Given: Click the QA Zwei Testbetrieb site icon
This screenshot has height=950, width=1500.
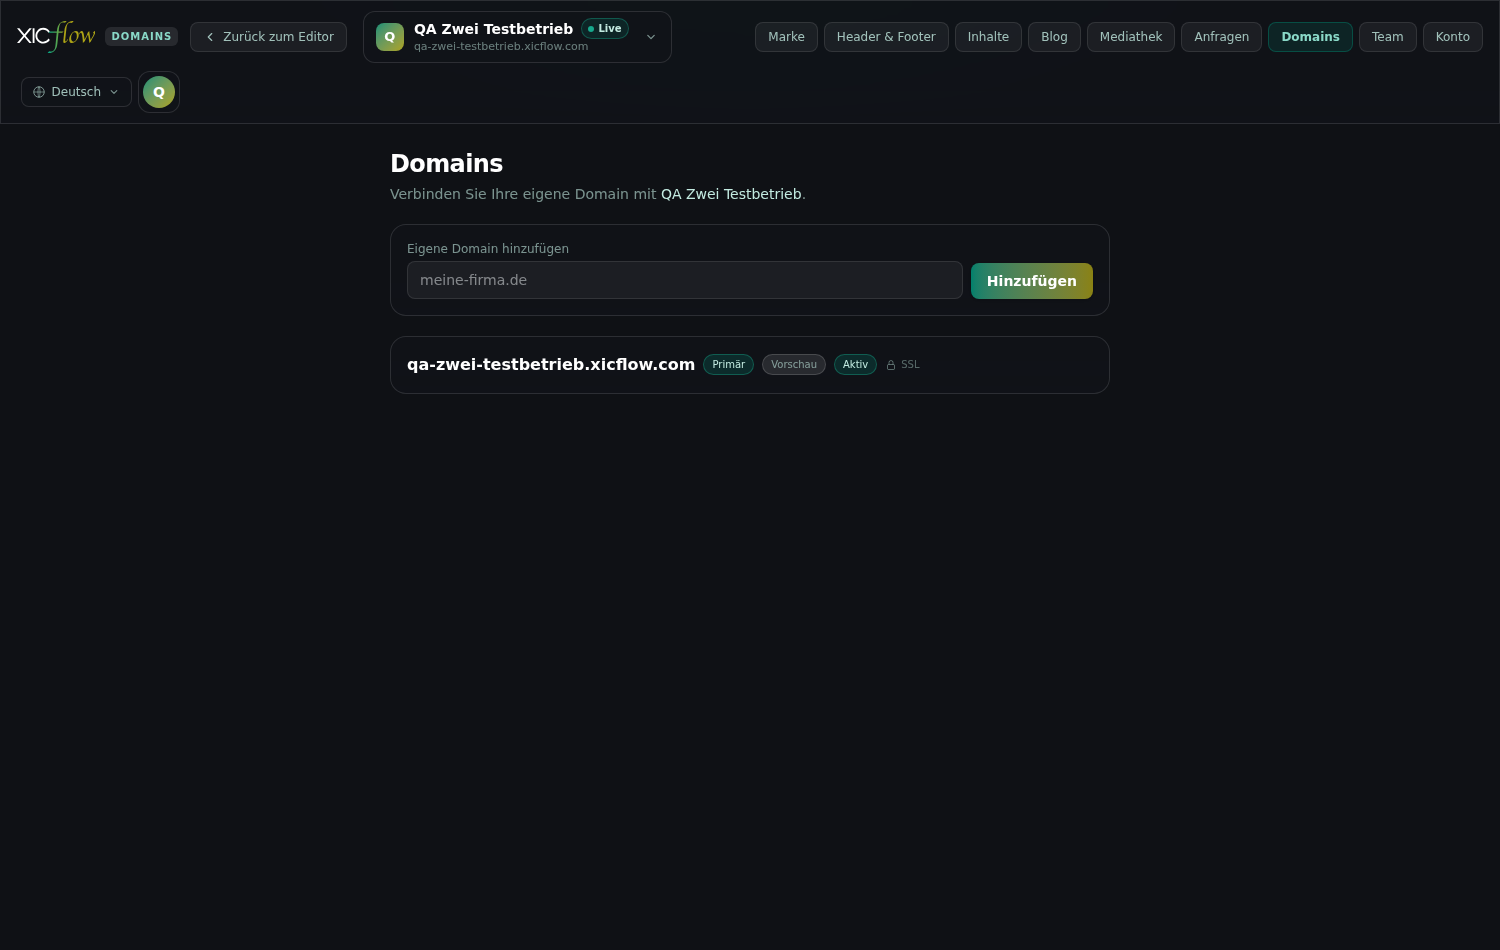Looking at the screenshot, I should (x=390, y=37).
